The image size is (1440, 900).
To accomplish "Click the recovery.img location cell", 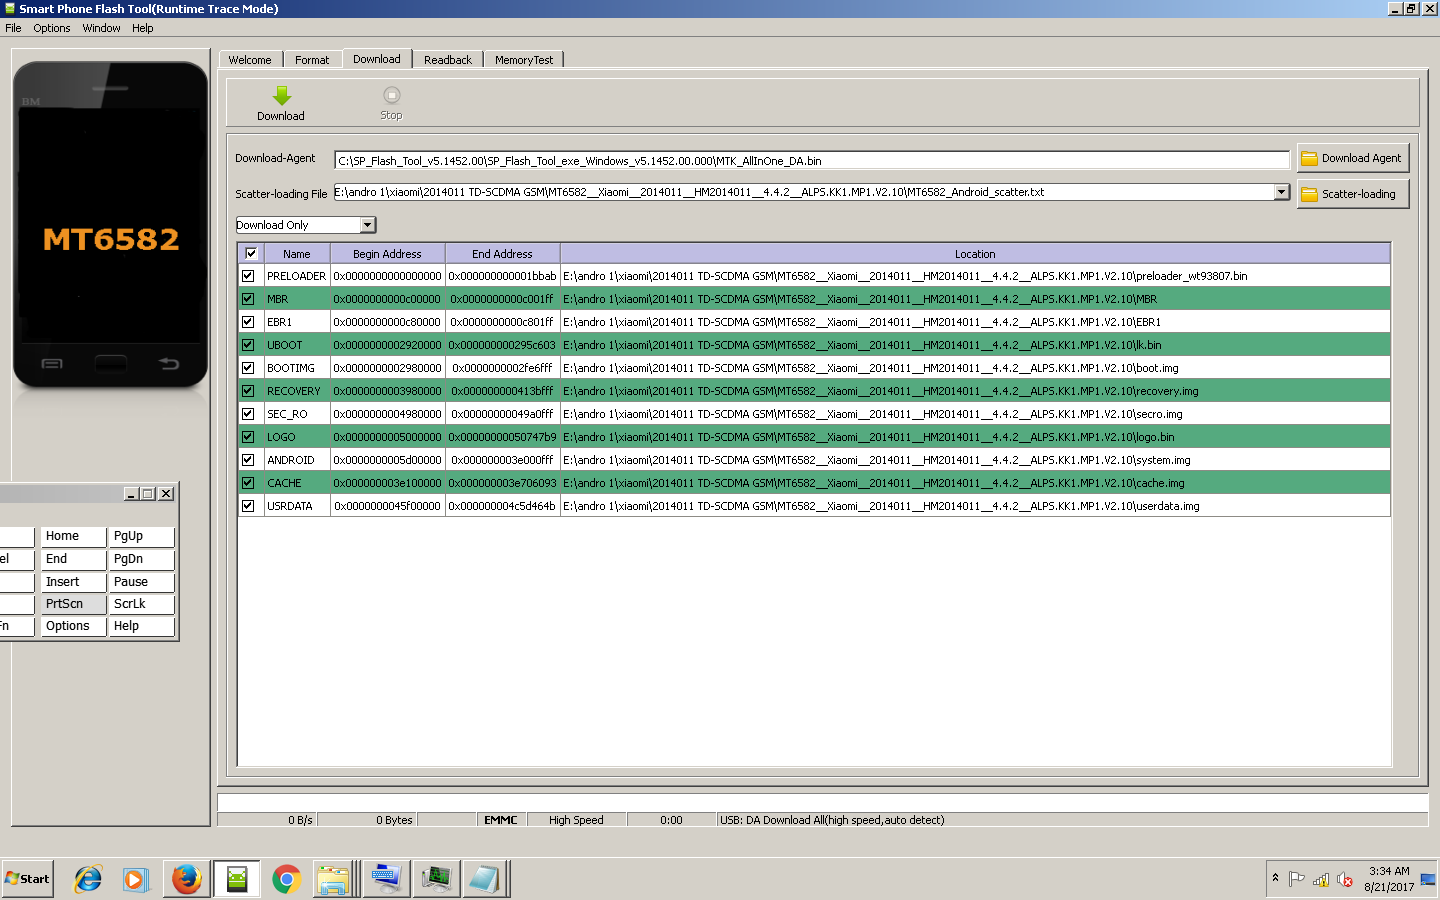I will point(975,391).
